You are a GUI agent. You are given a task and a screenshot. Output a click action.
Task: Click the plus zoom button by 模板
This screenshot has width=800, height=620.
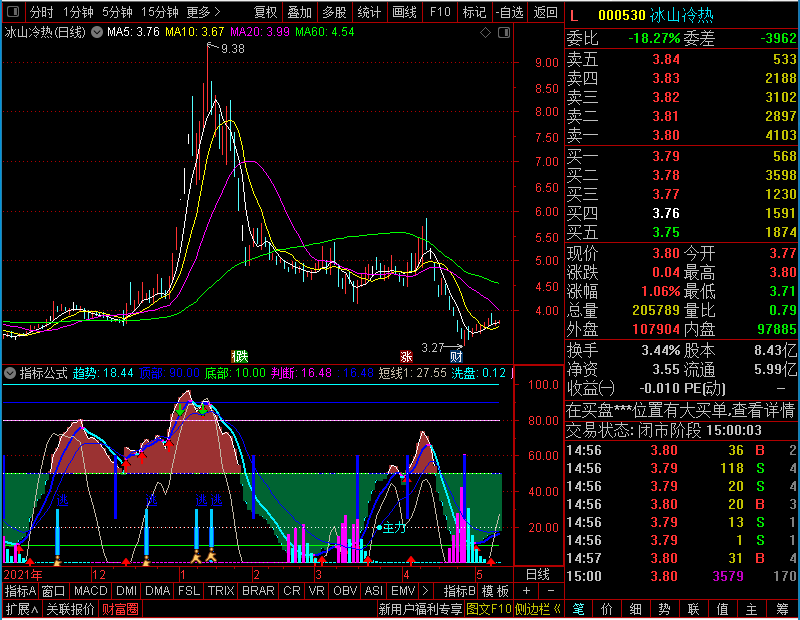coord(526,591)
